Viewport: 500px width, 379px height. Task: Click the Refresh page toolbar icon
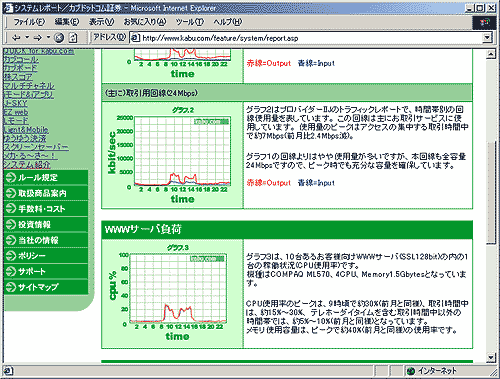coord(73,38)
